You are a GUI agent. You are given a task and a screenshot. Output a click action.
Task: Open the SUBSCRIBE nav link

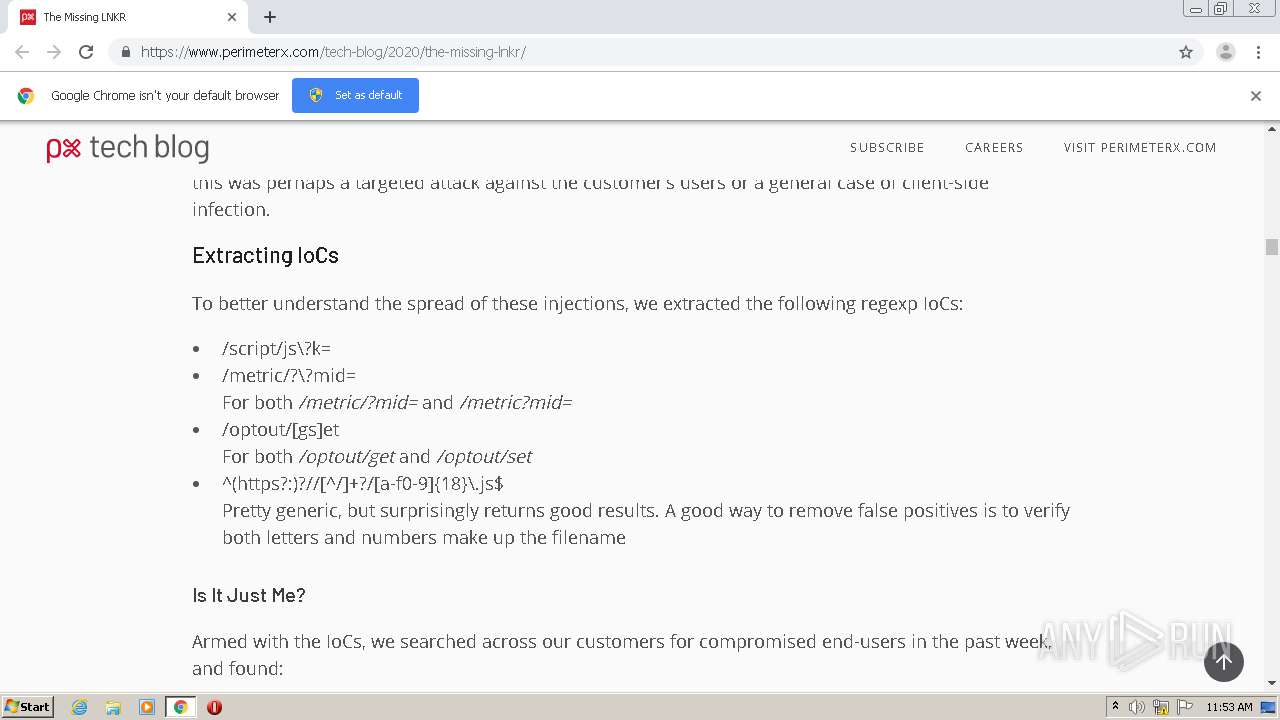click(887, 147)
